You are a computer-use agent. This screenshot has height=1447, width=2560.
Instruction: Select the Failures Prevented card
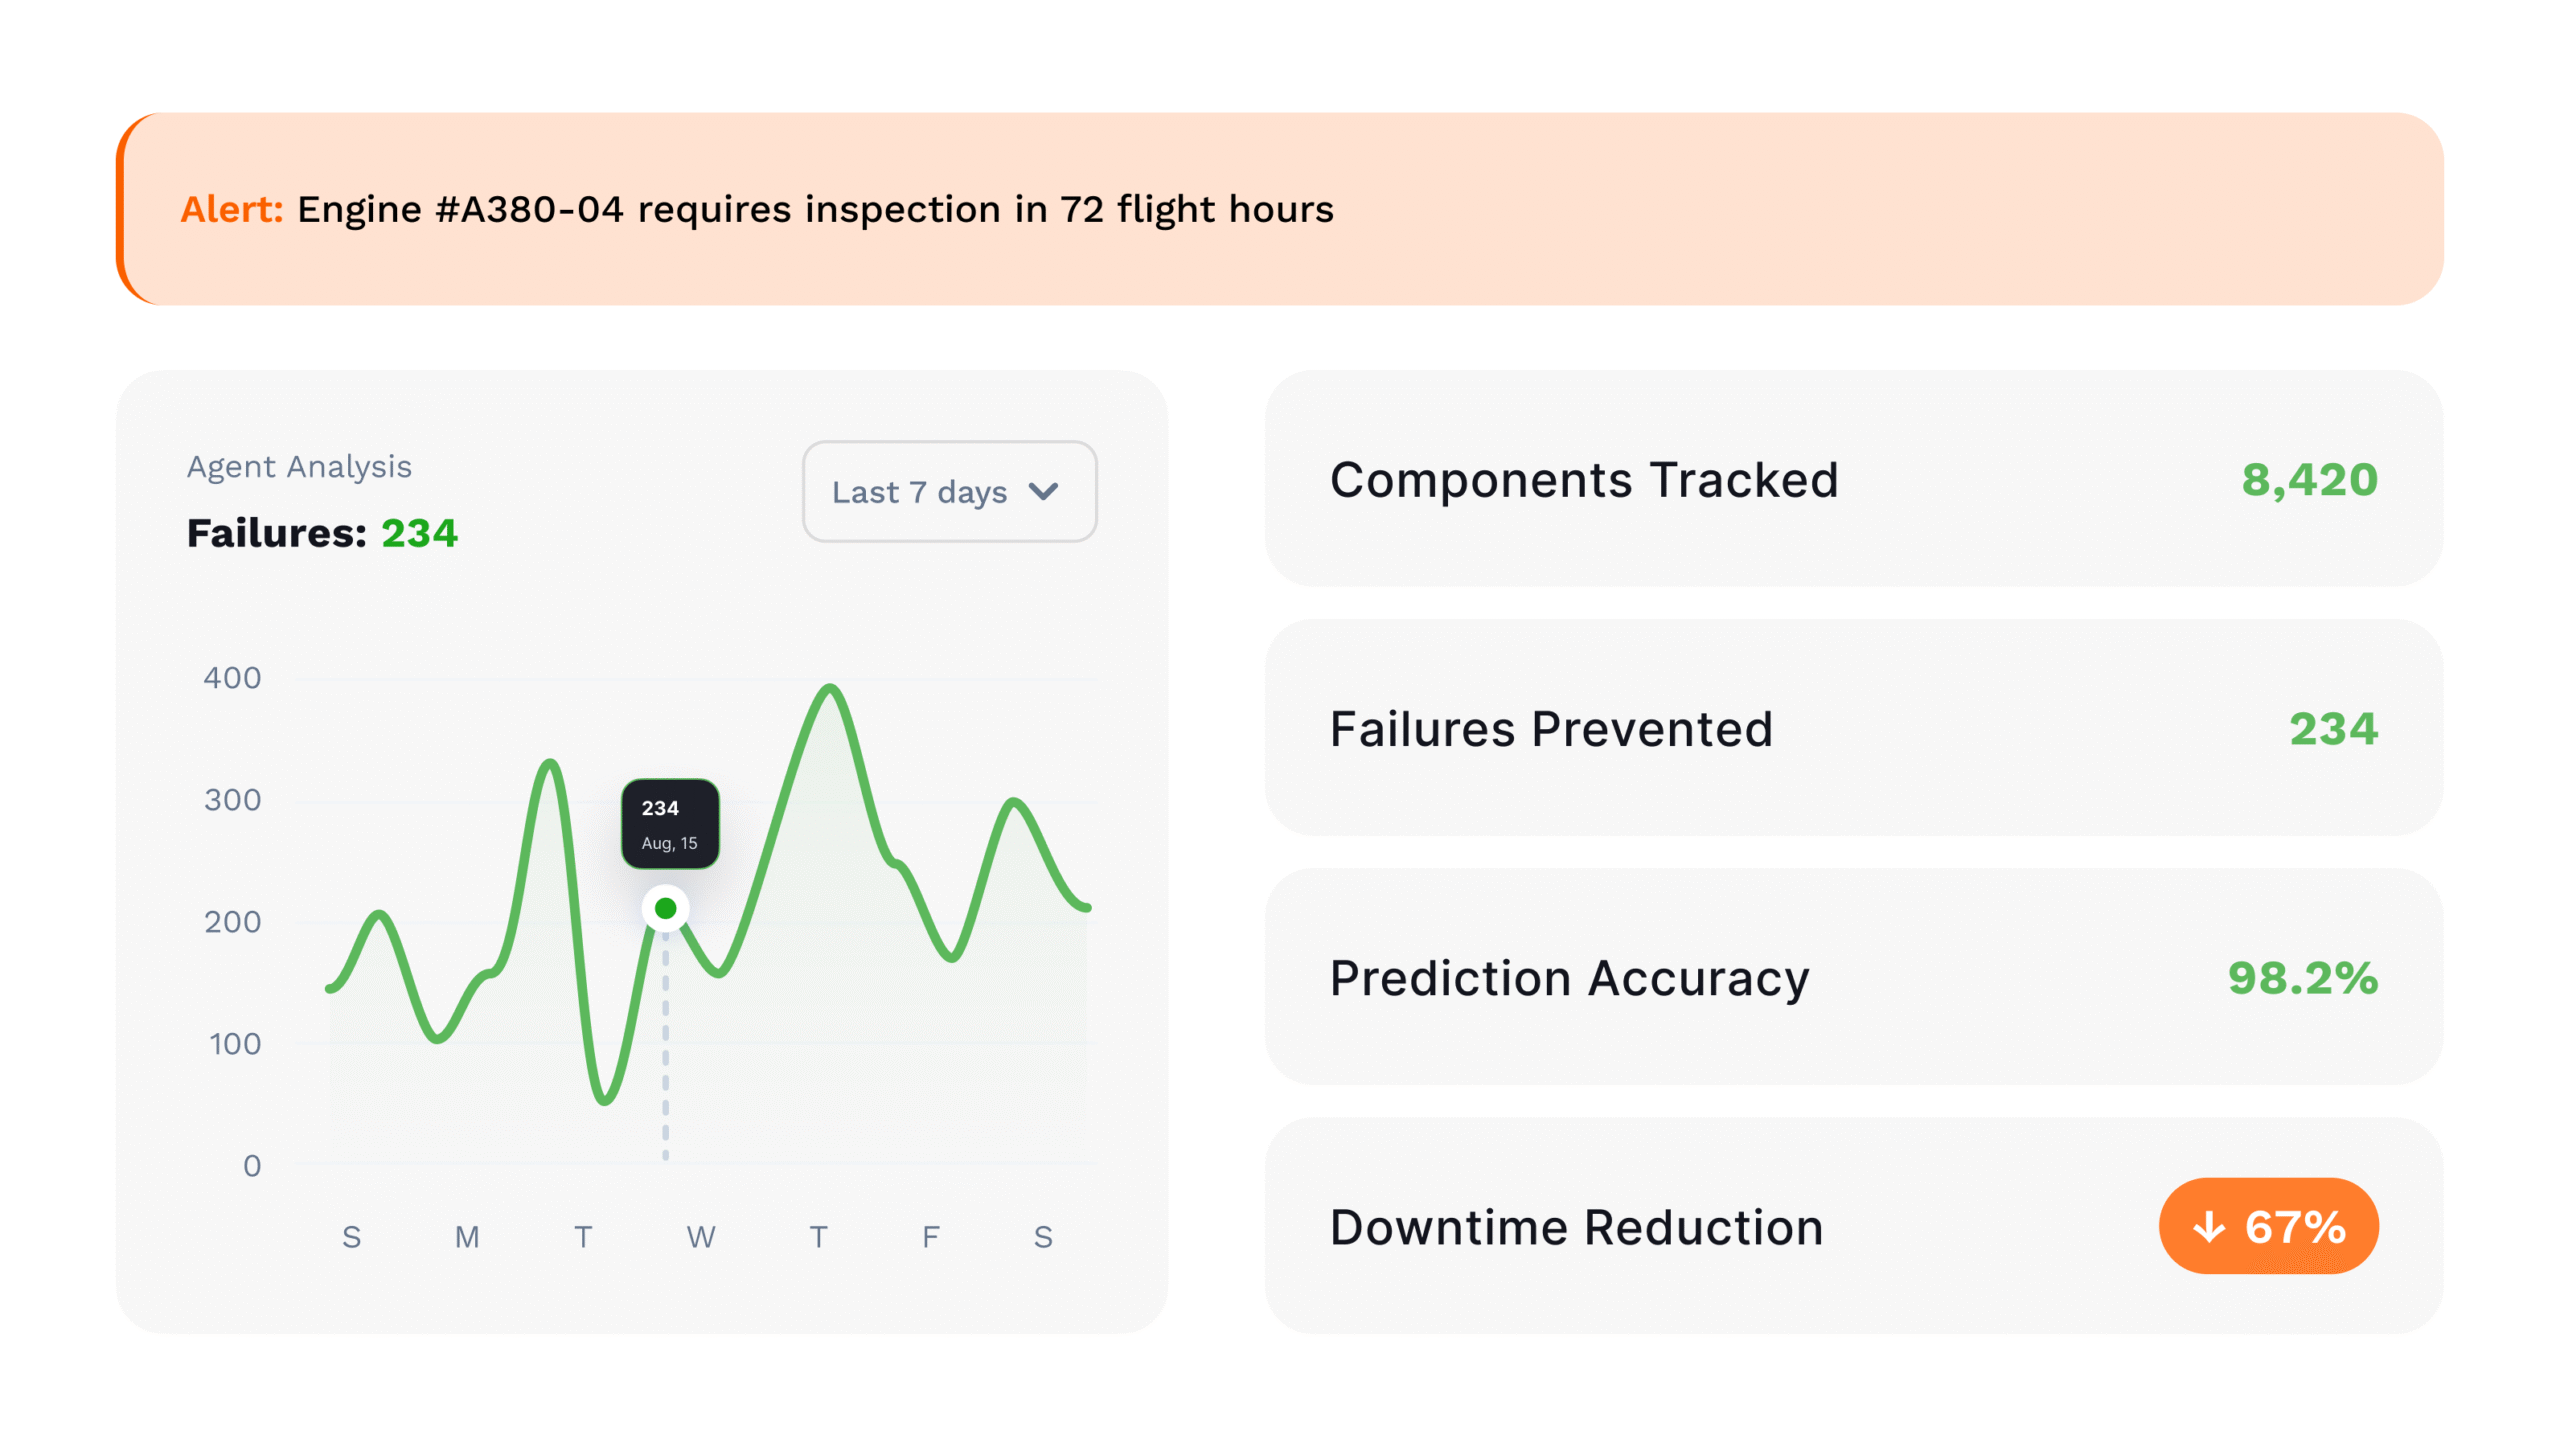[x=1852, y=728]
